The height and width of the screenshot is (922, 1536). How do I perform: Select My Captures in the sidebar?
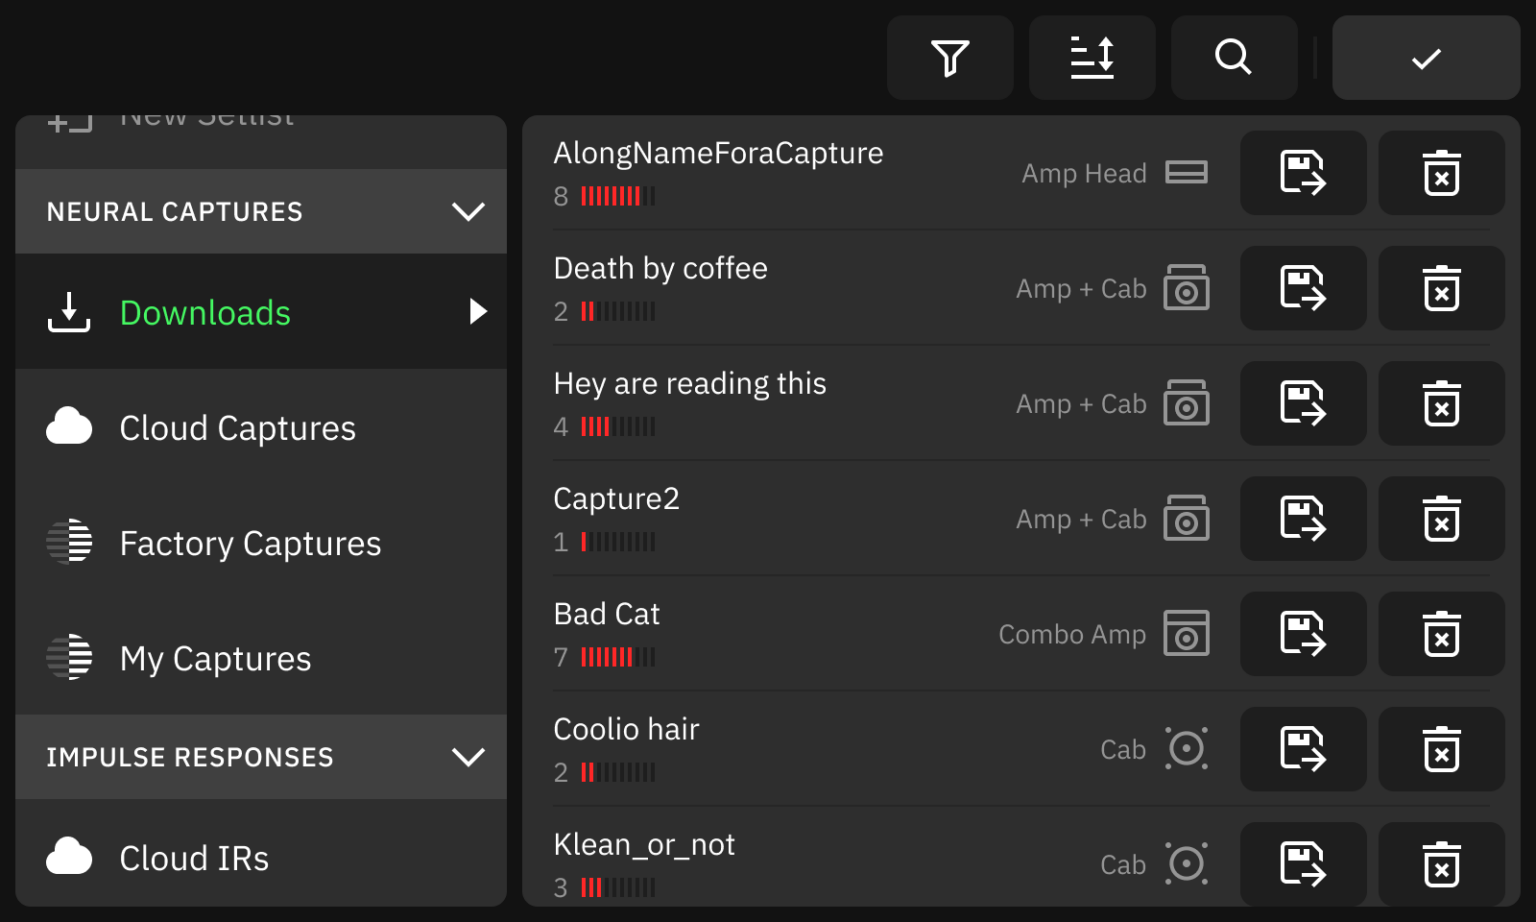(215, 657)
